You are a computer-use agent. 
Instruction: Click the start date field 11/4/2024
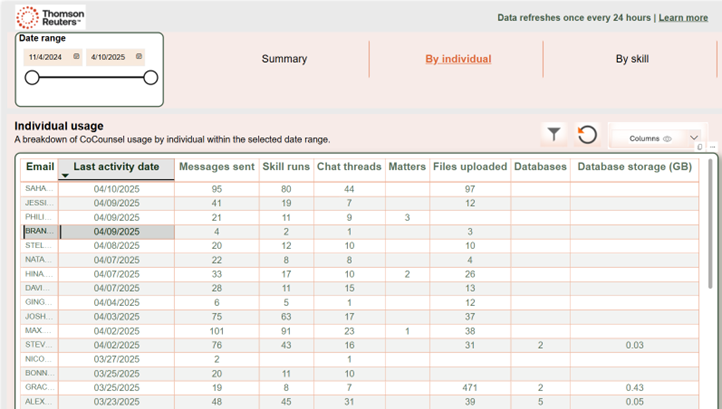[x=46, y=57]
